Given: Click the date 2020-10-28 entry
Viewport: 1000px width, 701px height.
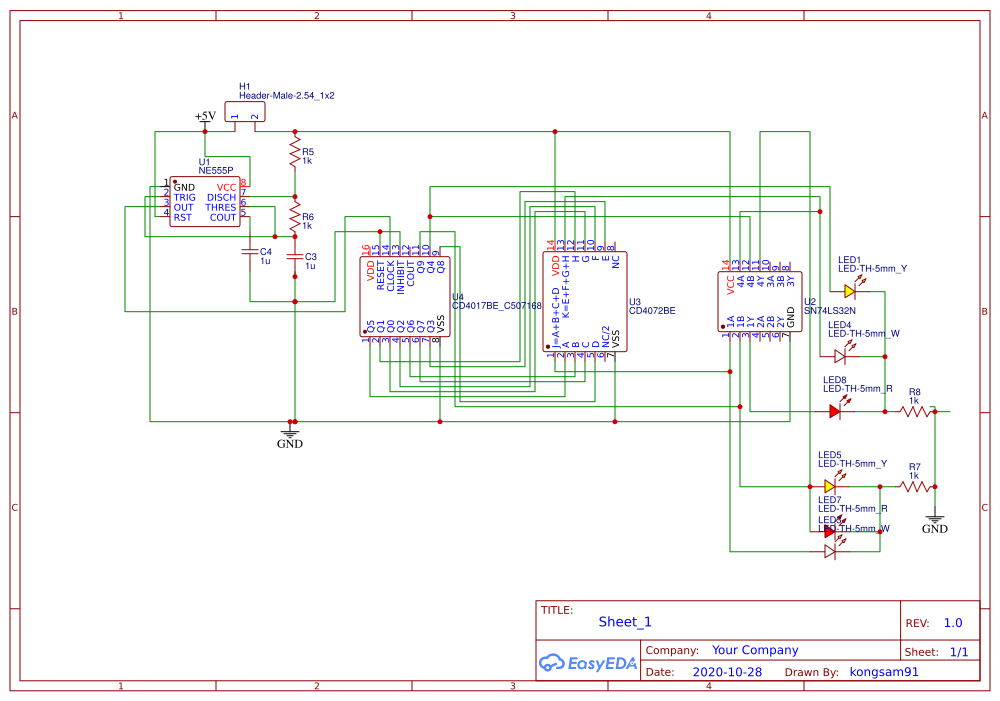Looking at the screenshot, I should click(x=728, y=671).
